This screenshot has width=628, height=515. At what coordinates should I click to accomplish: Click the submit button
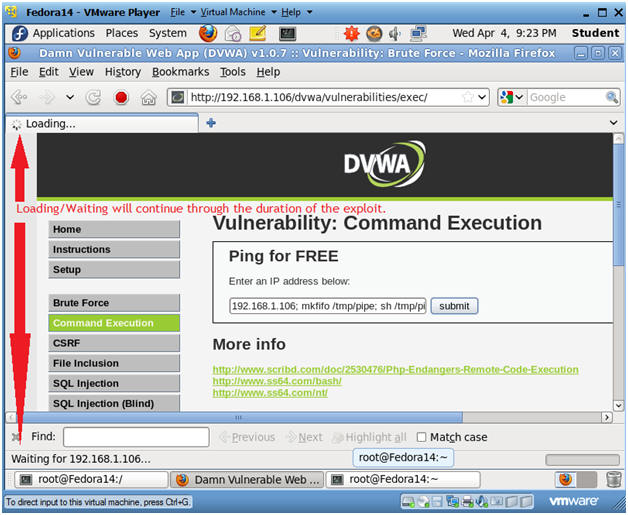pyautogui.click(x=454, y=306)
